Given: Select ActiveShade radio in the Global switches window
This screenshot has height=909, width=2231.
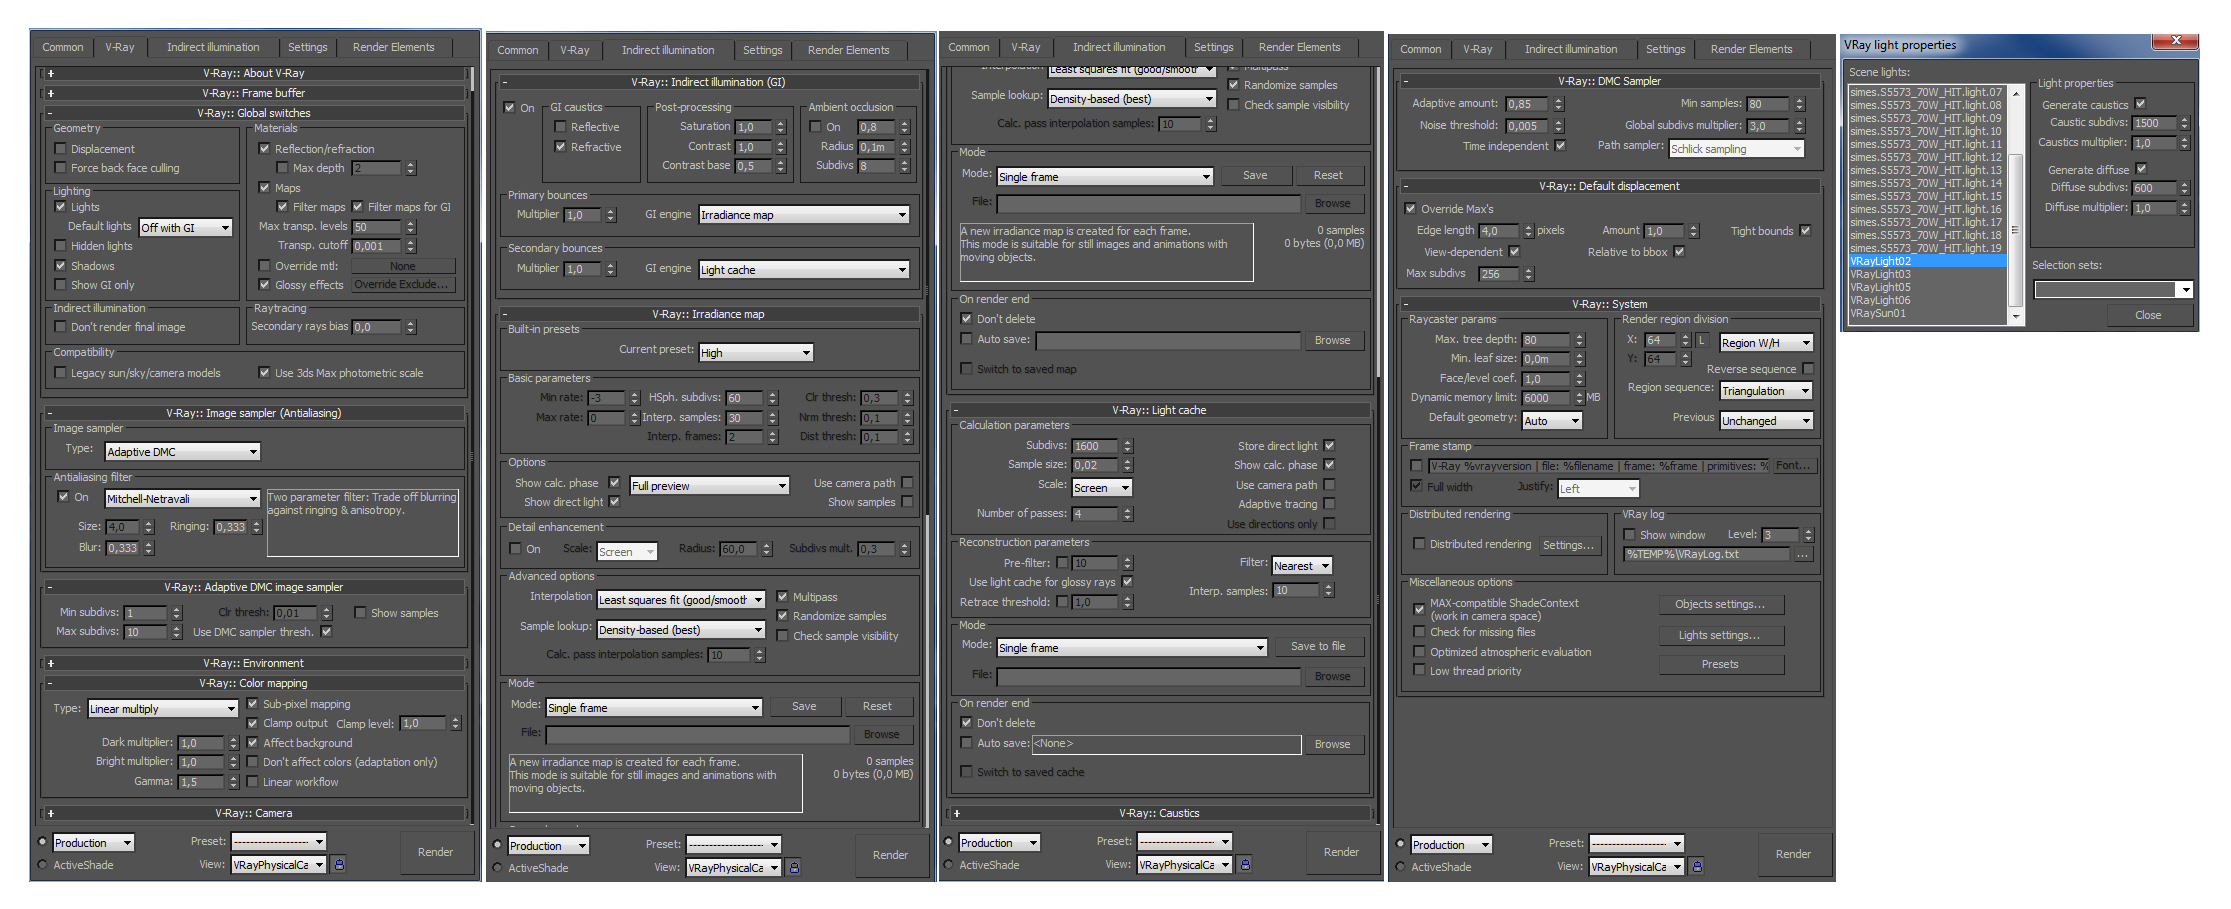Looking at the screenshot, I should [x=43, y=865].
